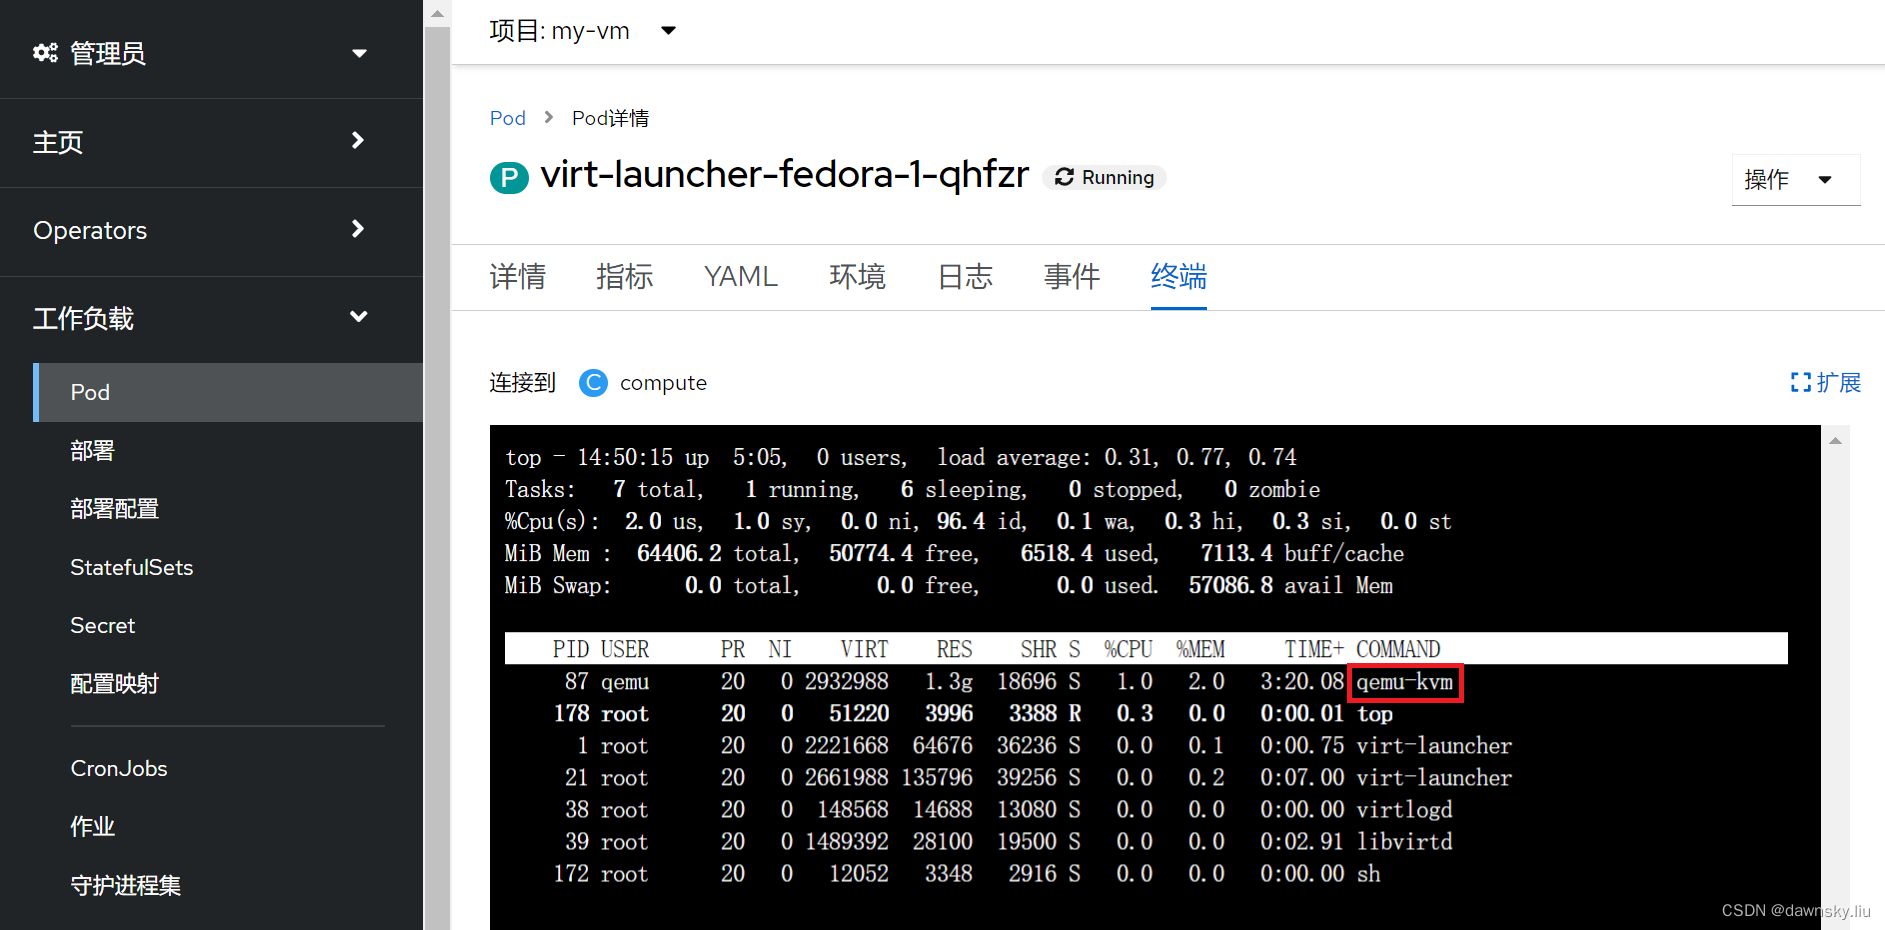Screen dimensions: 1885x930
Task: Click the sidebar scrollbar up arrow
Action: click(x=437, y=12)
